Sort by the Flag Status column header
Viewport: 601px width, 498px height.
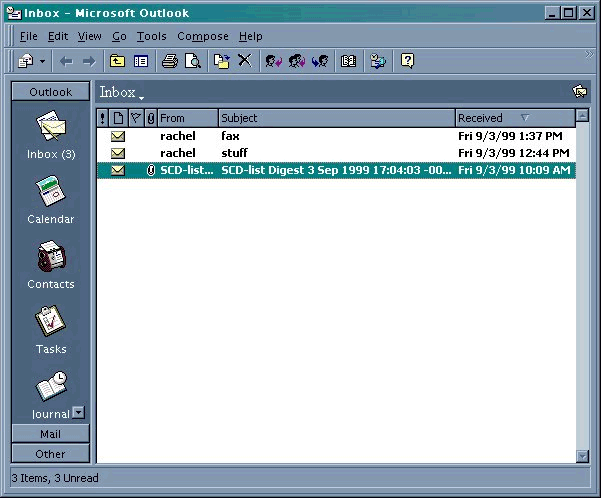pos(135,118)
